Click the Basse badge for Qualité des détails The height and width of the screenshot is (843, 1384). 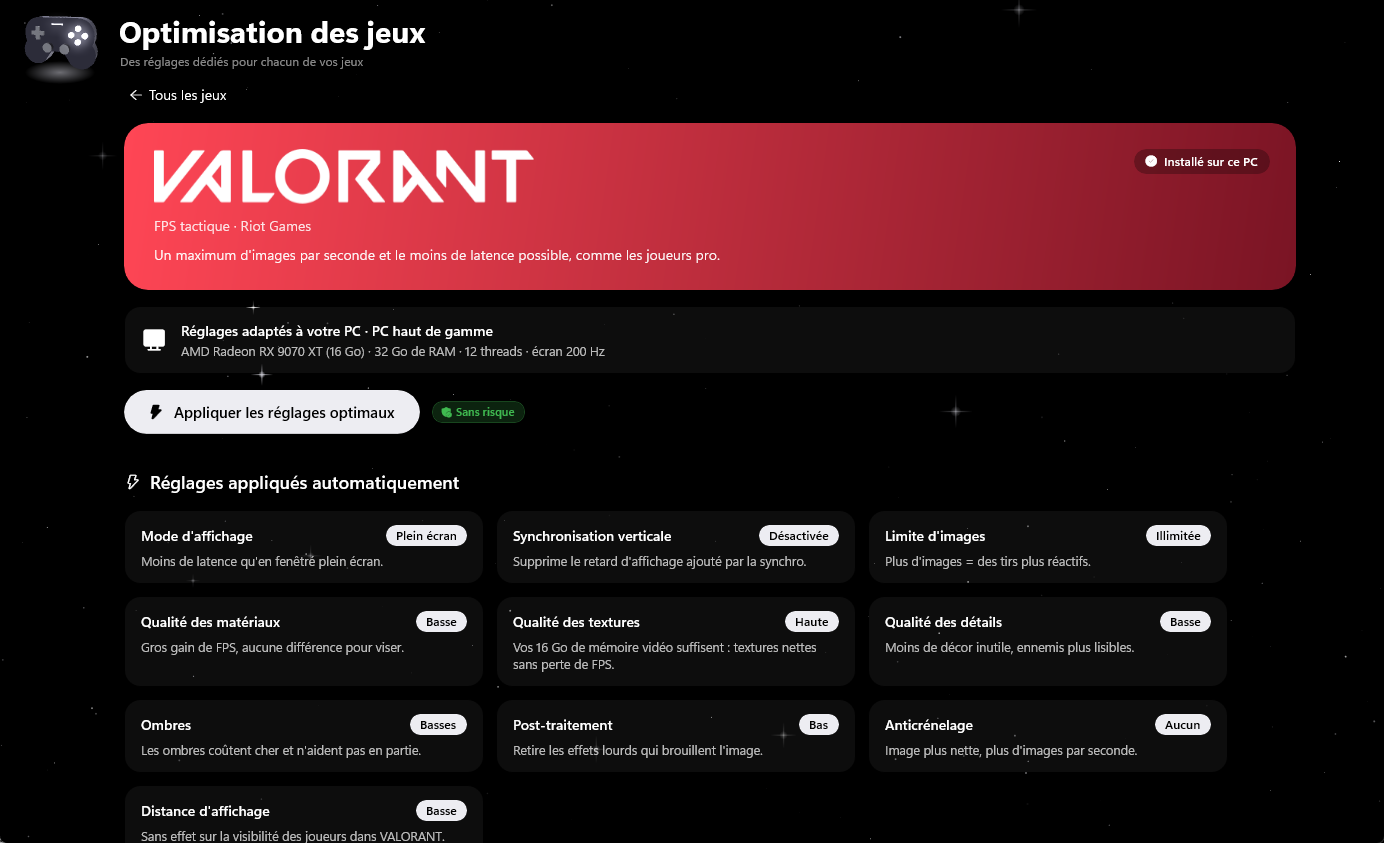(1185, 622)
